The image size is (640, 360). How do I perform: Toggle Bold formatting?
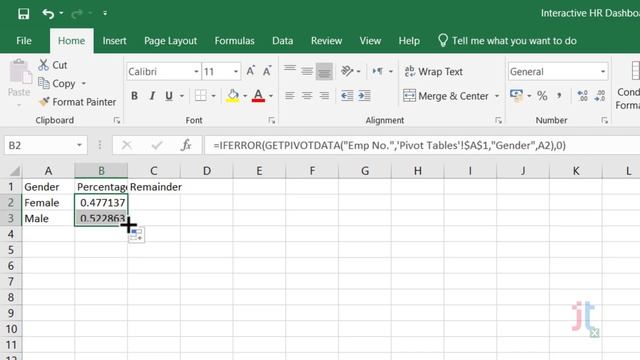(134, 96)
